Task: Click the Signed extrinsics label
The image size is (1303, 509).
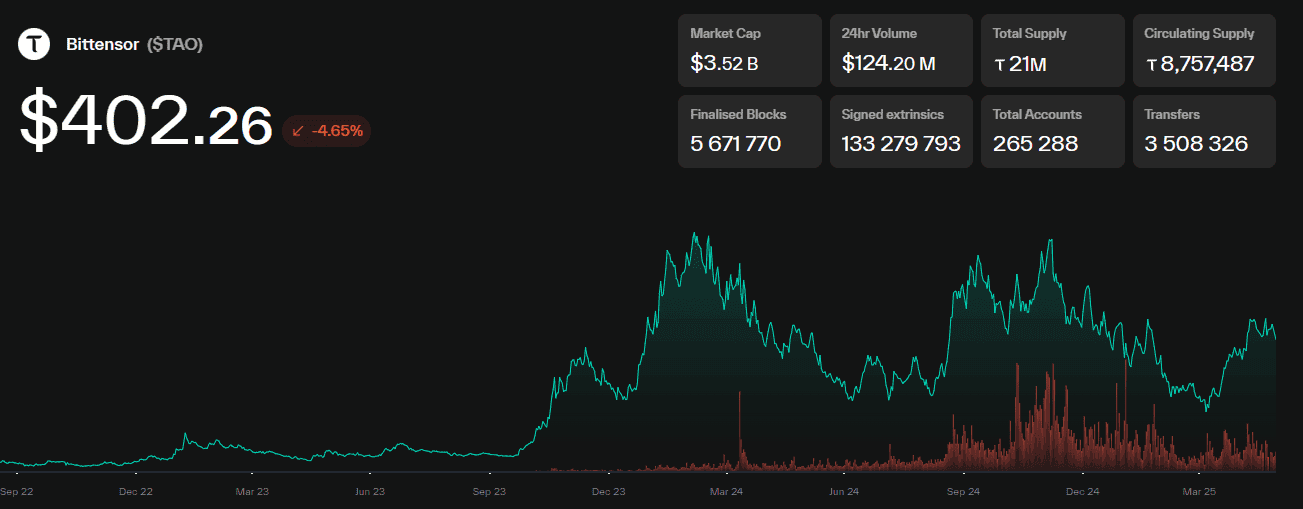Action: (x=893, y=114)
